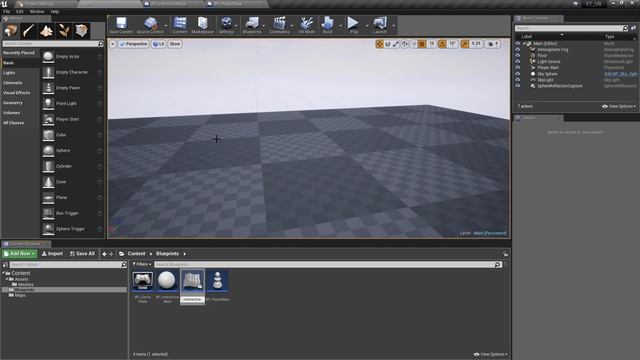Open the Content browser toolbar icon
640x360 pixels.
(180, 23)
